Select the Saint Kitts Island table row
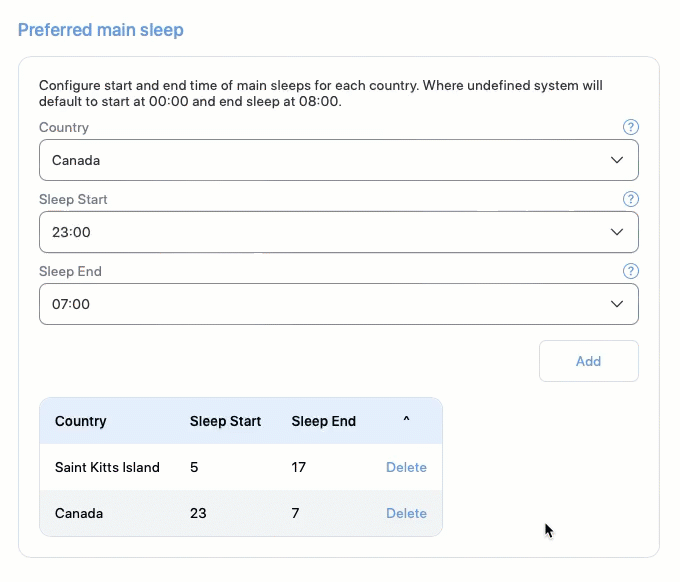 [x=241, y=467]
